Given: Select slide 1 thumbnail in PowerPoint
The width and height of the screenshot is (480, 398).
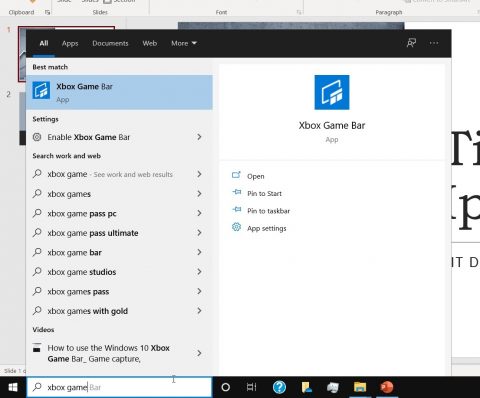Looking at the screenshot, I should pyautogui.click(x=22, y=54).
